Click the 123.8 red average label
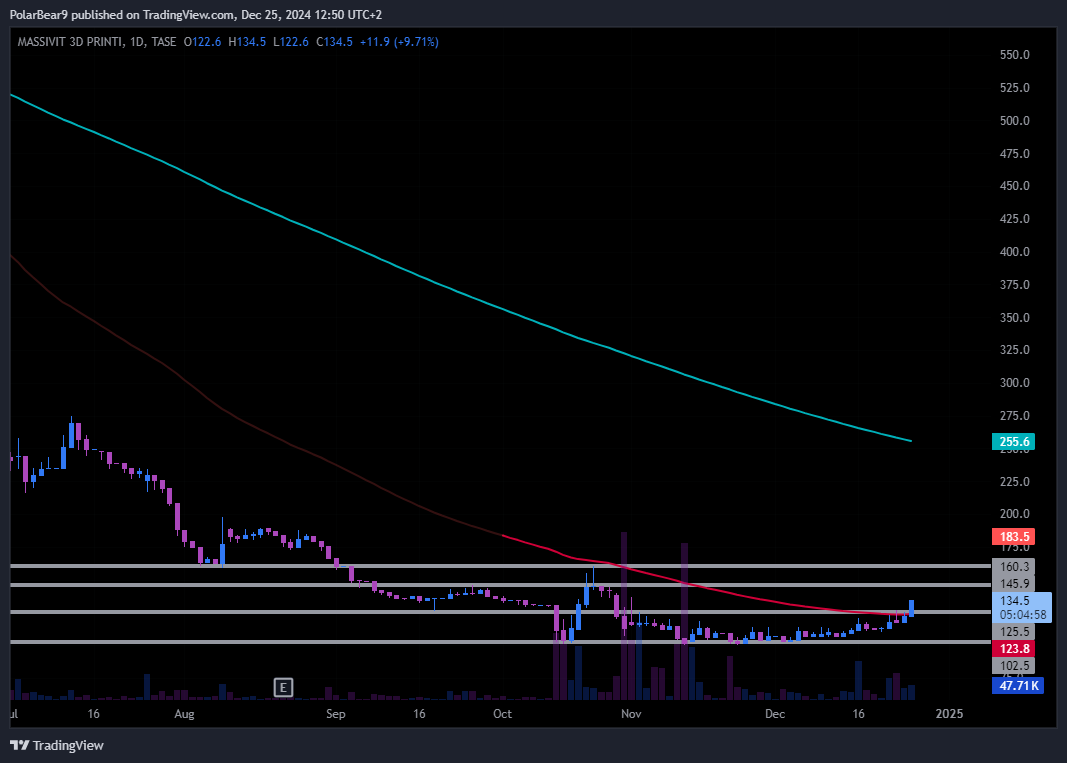Image resolution: width=1067 pixels, height=763 pixels. (x=1013, y=649)
